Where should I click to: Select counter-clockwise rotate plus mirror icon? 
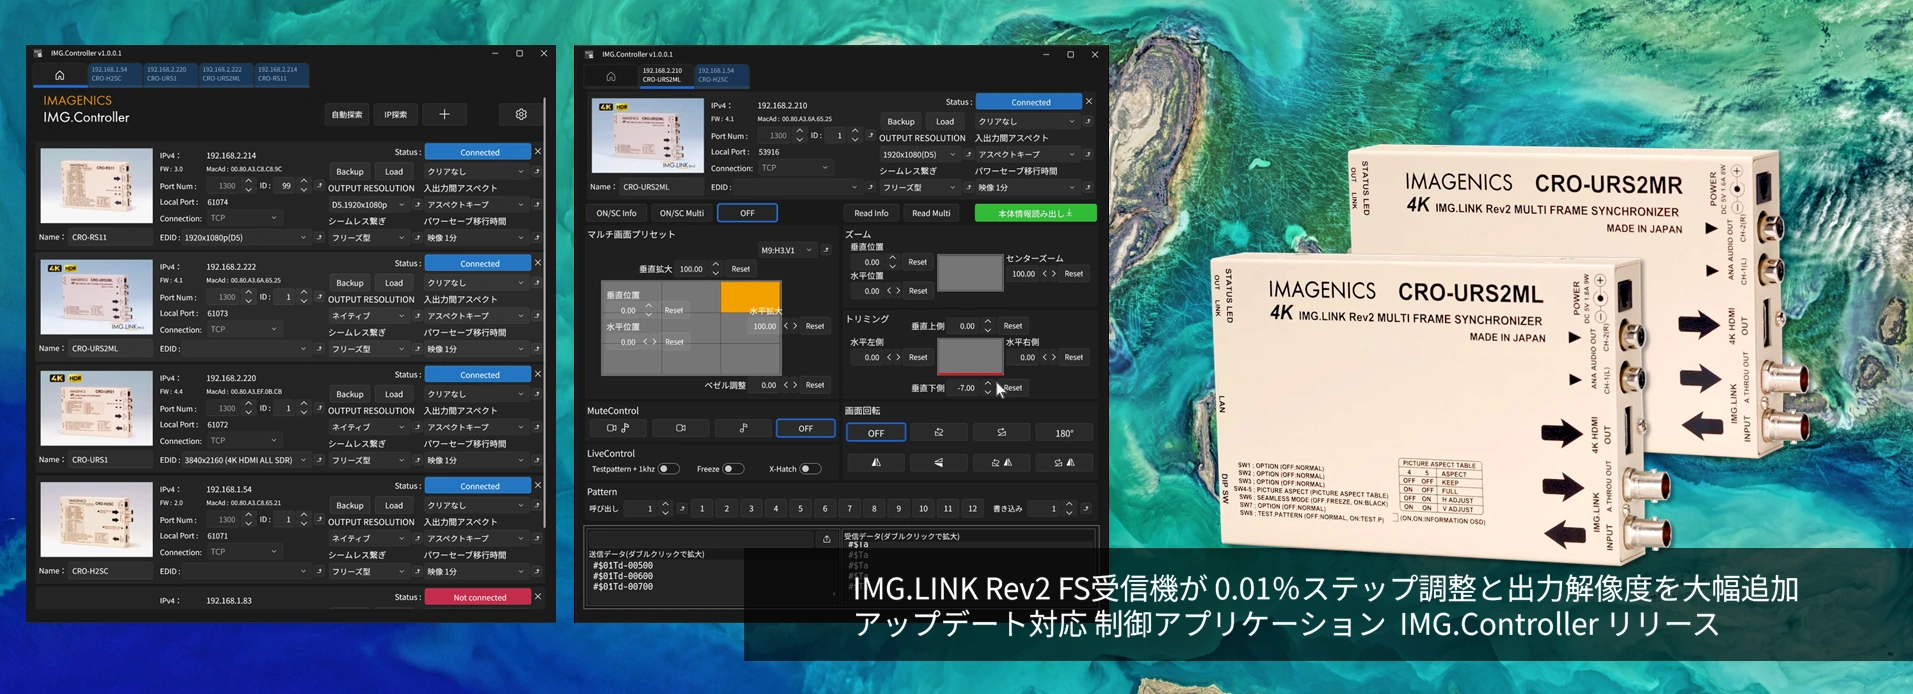1001,462
